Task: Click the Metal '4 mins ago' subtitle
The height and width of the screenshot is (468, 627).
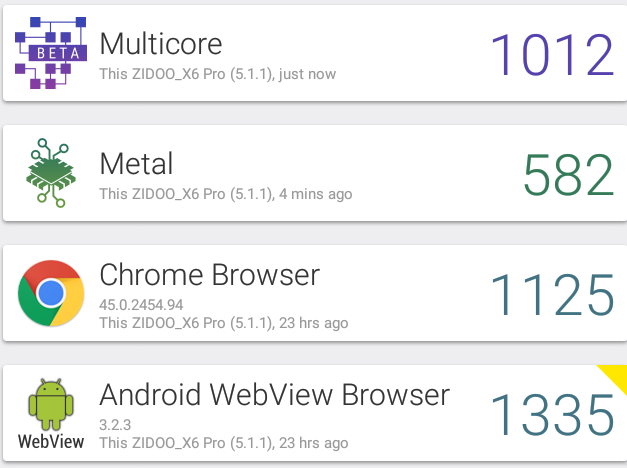Action: [226, 194]
